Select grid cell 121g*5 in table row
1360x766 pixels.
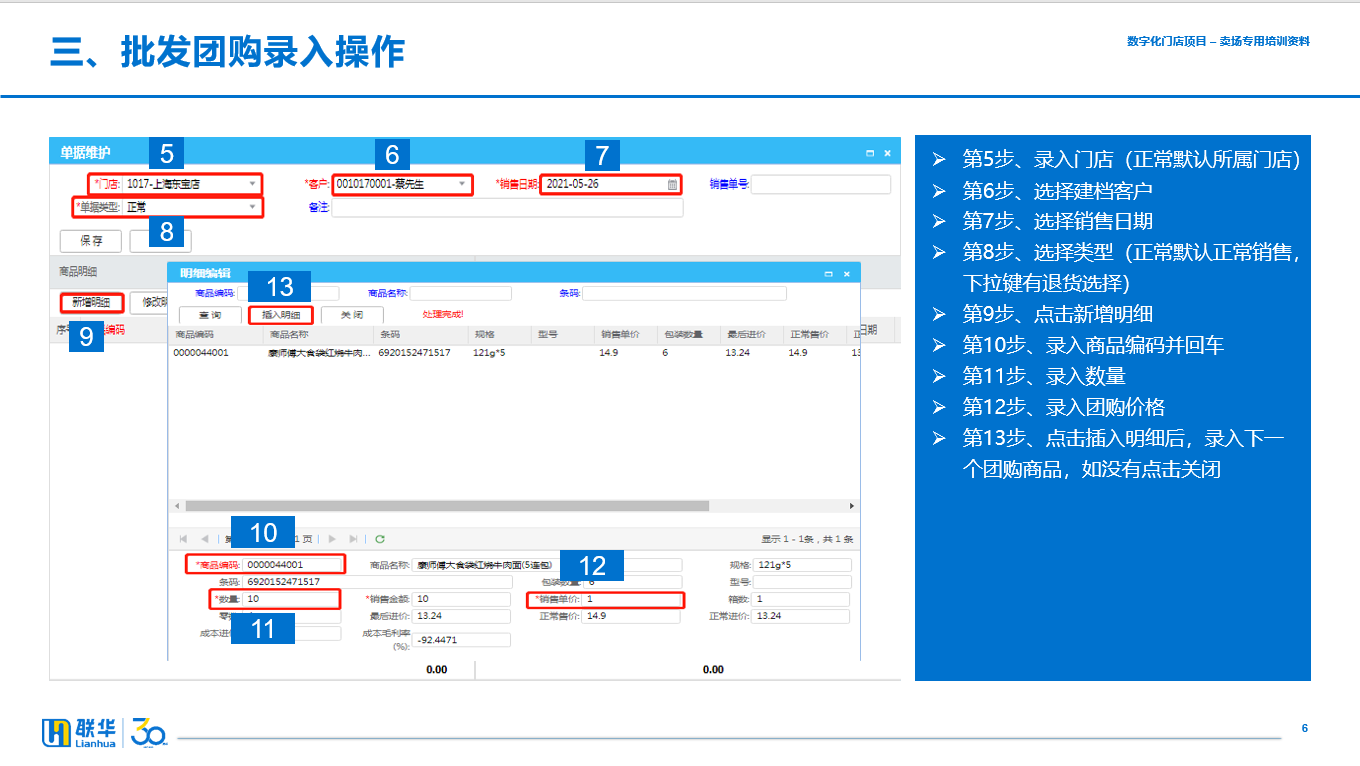coord(489,352)
